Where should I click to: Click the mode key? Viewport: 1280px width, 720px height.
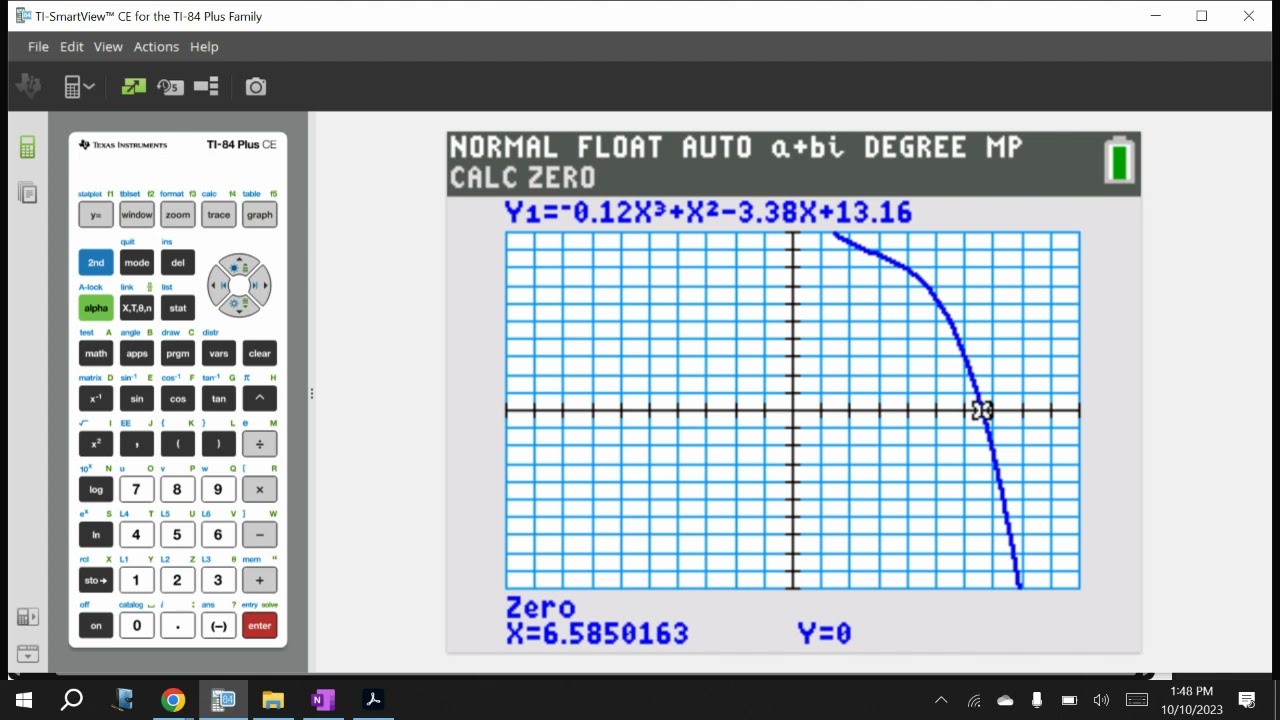click(137, 263)
